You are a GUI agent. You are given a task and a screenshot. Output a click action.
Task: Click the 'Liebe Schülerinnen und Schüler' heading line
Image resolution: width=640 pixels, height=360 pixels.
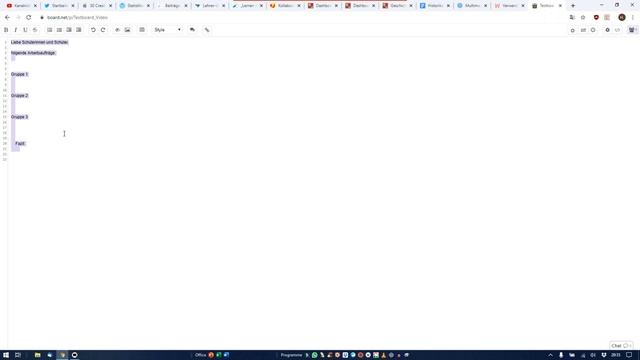click(39, 42)
